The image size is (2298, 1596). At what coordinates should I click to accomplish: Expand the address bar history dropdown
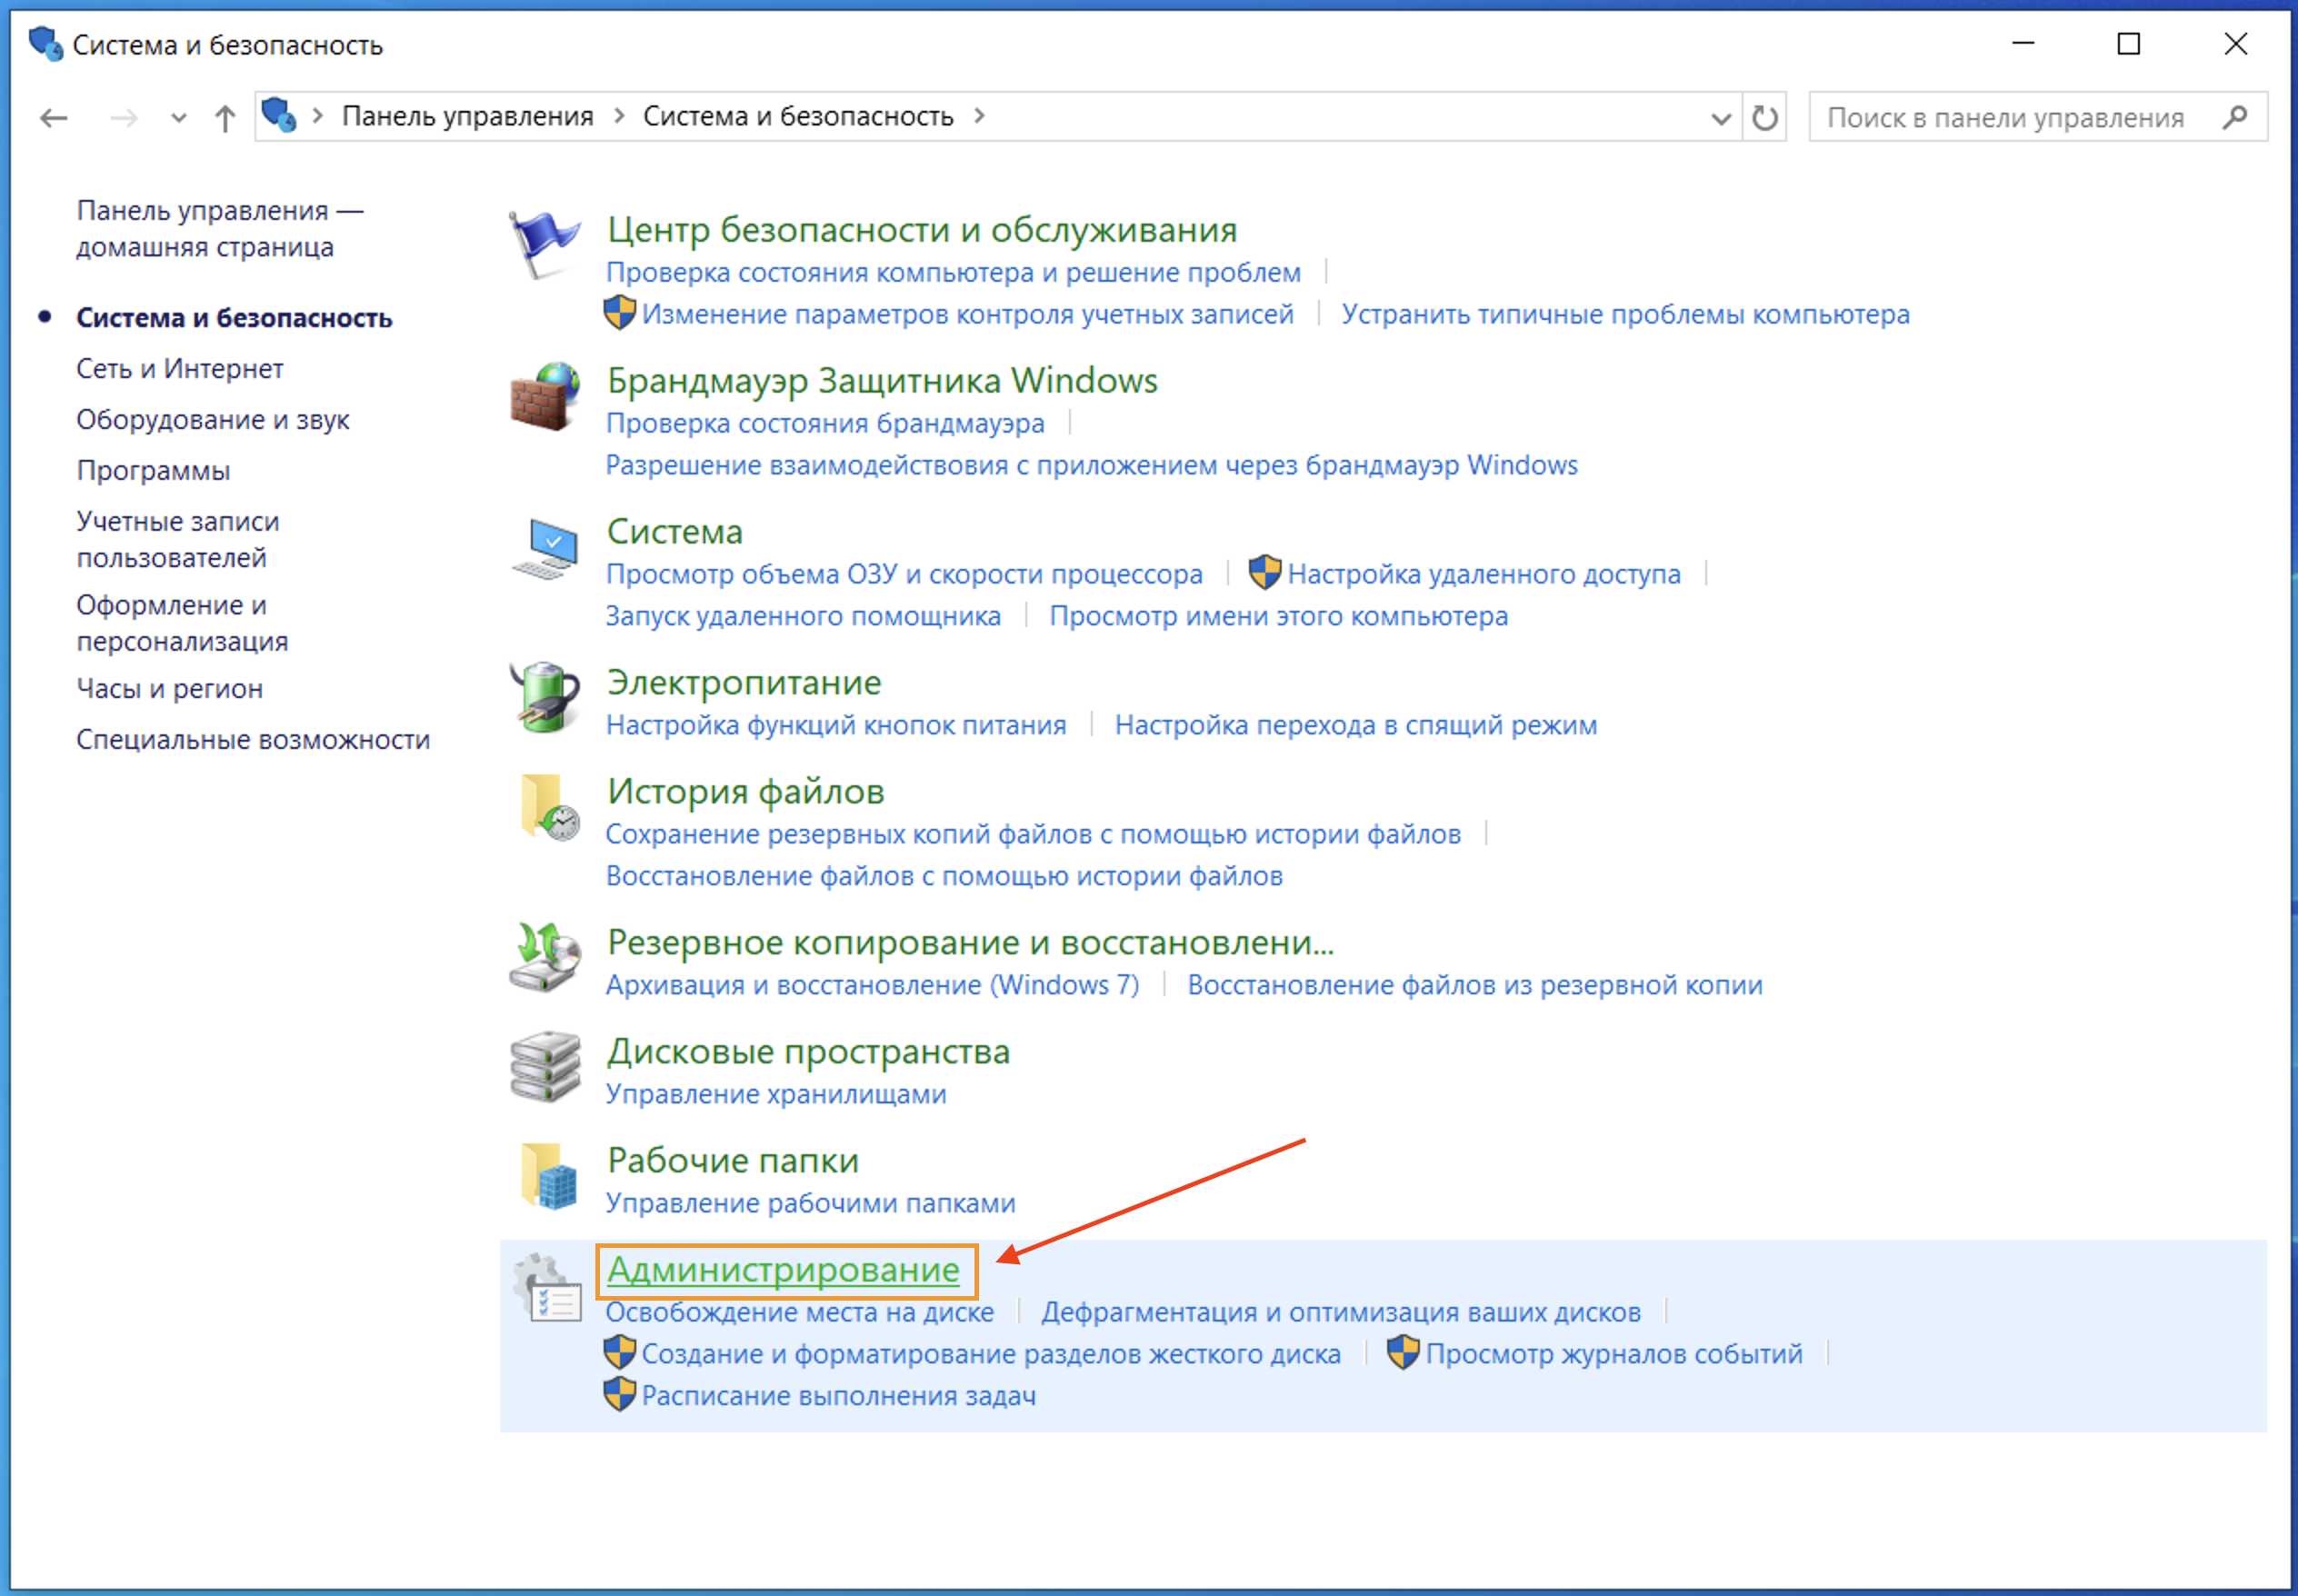[x=1721, y=118]
